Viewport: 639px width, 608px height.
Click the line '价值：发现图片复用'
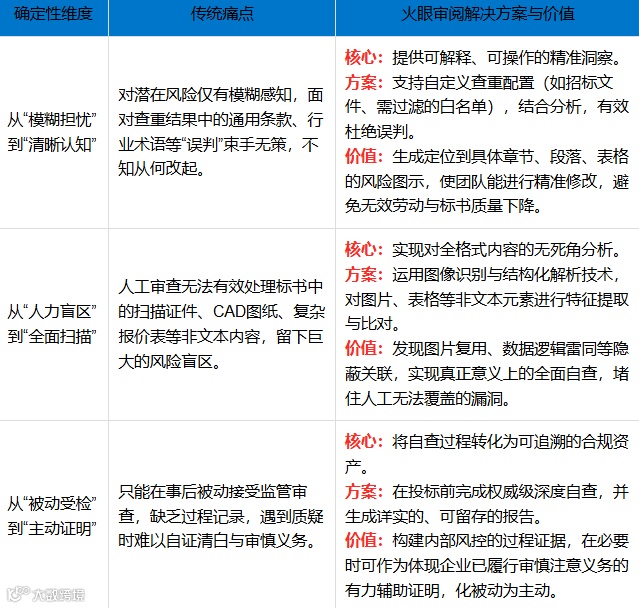click(x=487, y=348)
